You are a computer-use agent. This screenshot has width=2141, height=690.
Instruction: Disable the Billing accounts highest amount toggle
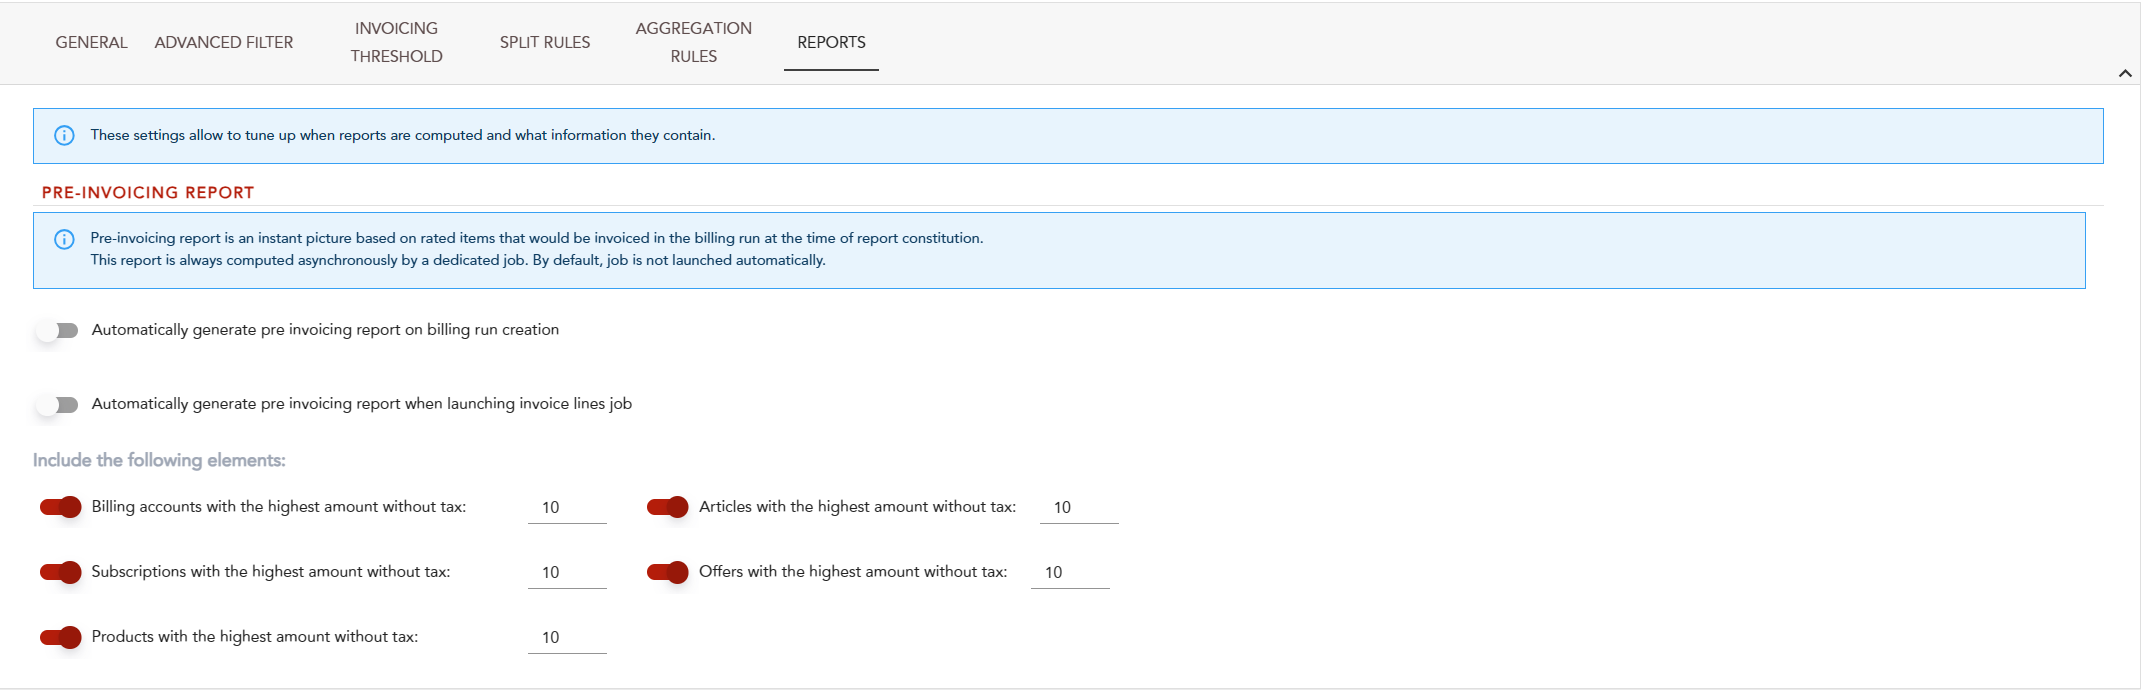coord(61,507)
